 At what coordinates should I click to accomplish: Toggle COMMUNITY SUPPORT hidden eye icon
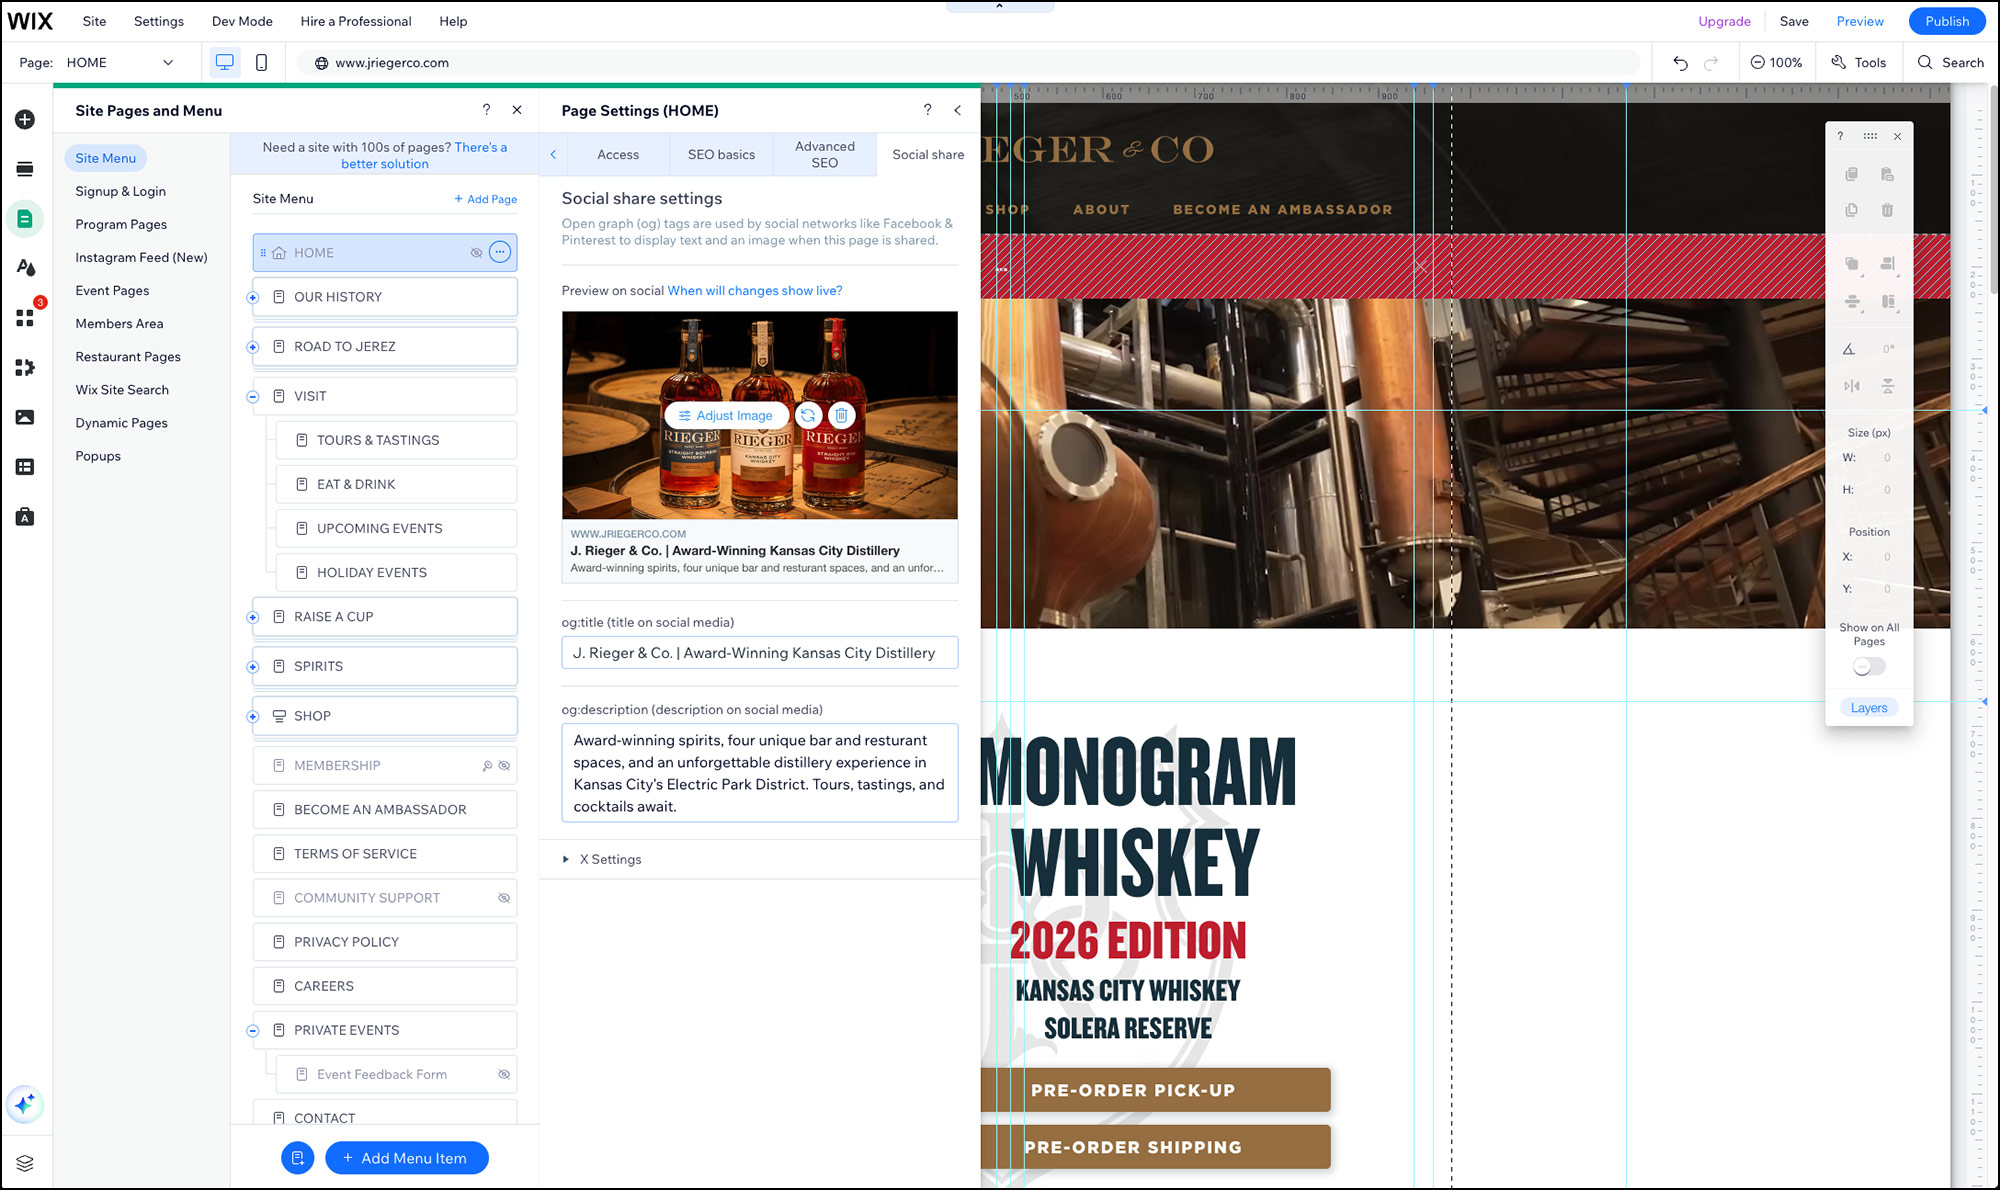coord(504,898)
